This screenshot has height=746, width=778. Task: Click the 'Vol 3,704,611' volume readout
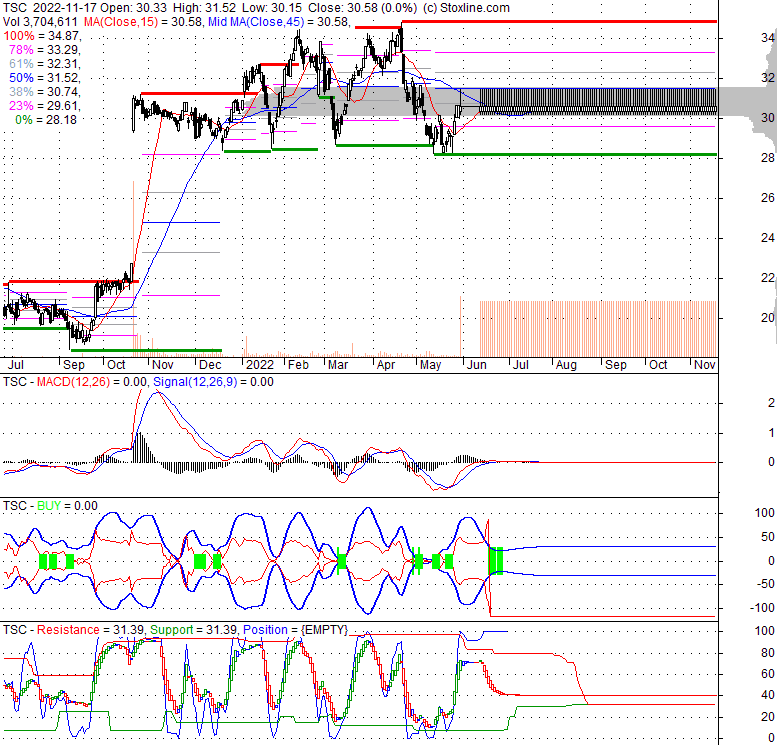pyautogui.click(x=40, y=22)
